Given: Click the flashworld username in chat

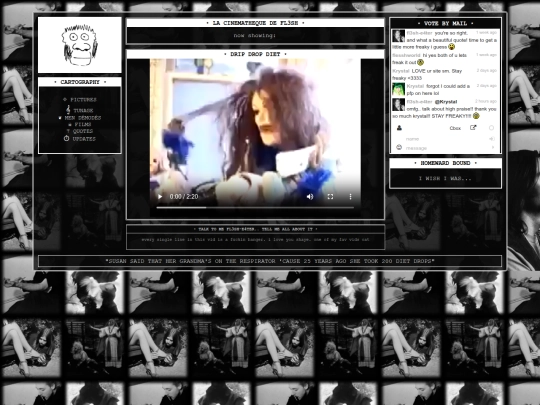Looking at the screenshot, I should click(406, 55).
